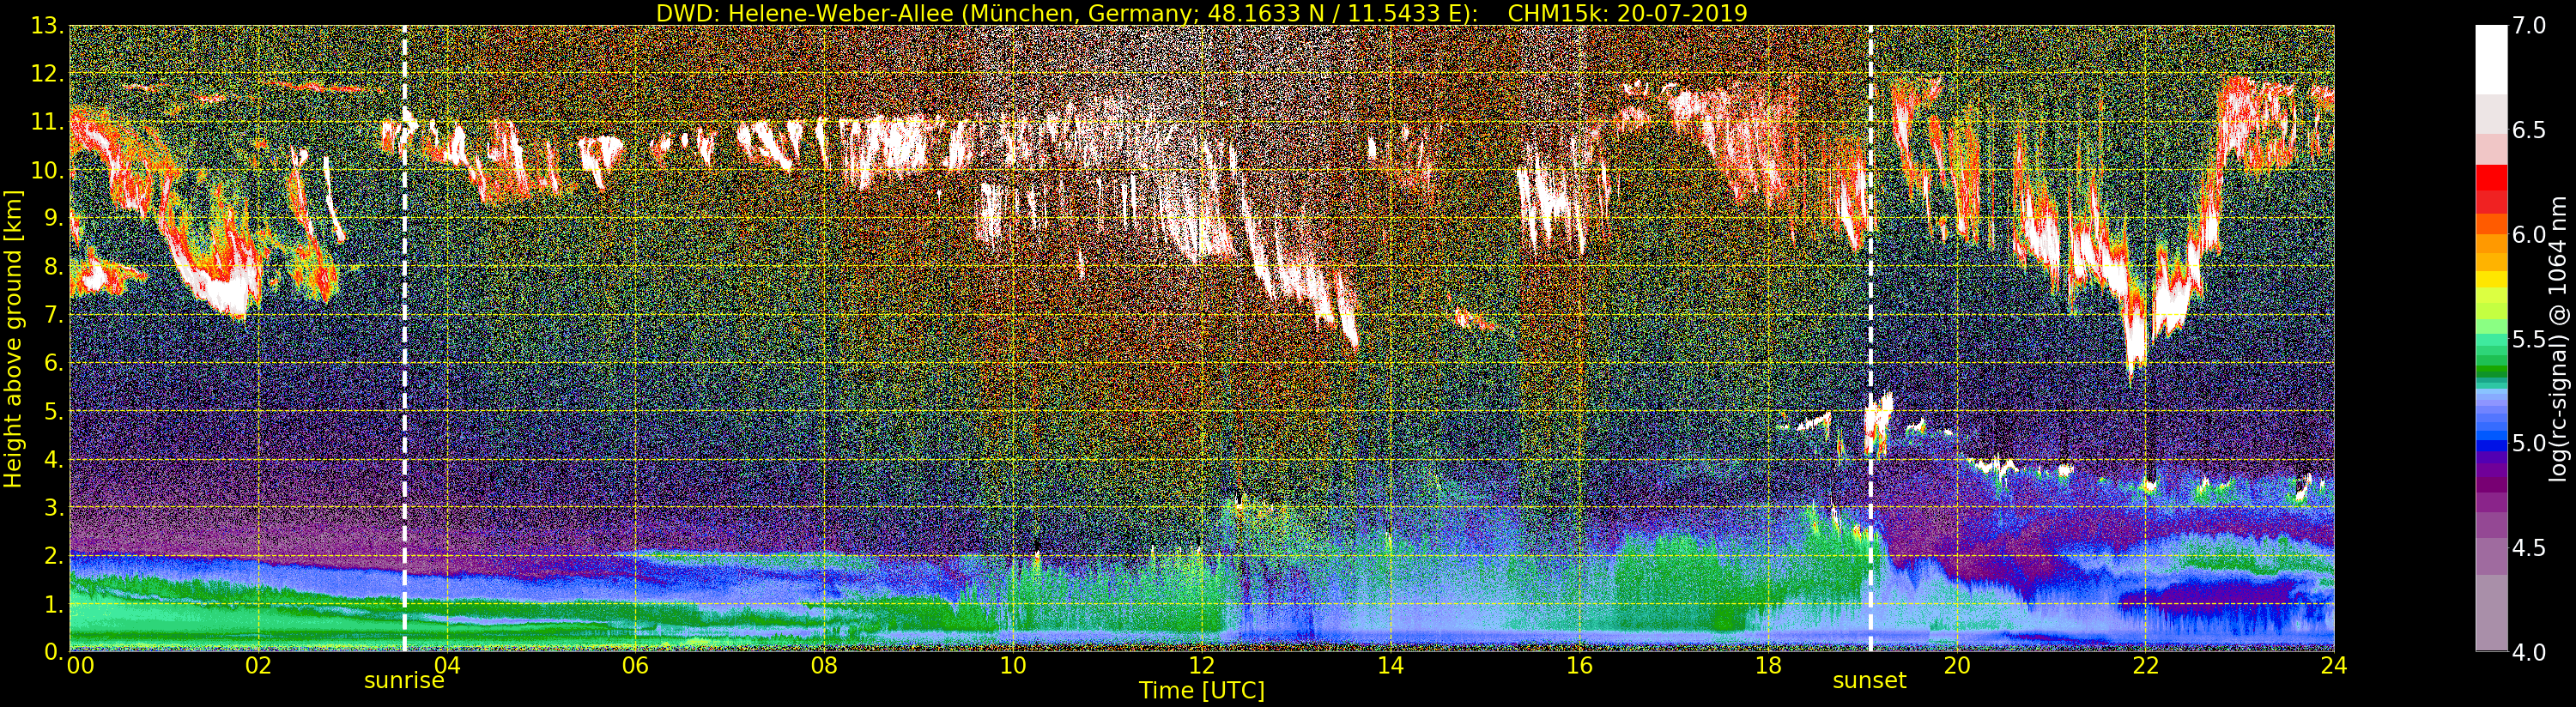This screenshot has width=2576, height=707.
Task: Click the height tick label 7.
Action: pyautogui.click(x=52, y=316)
